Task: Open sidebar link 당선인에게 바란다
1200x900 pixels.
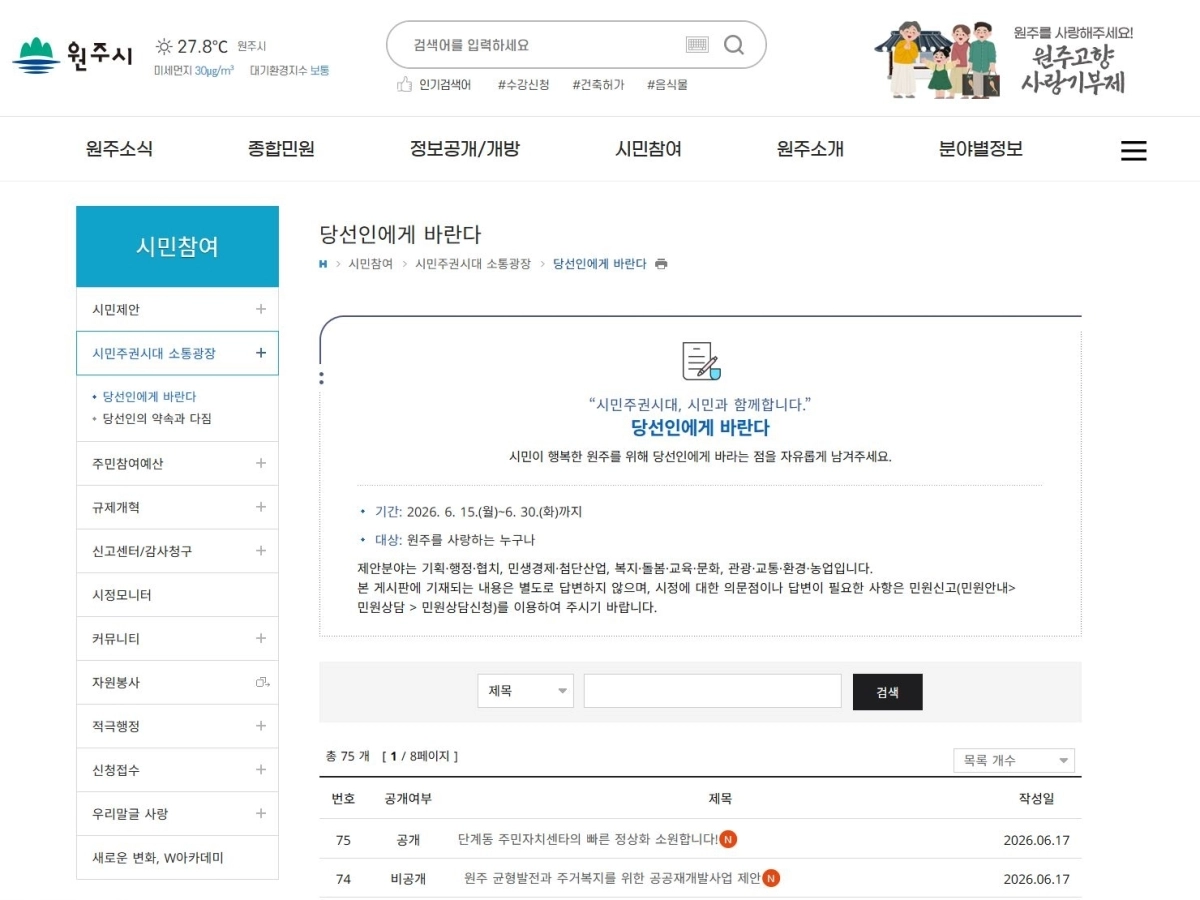Action: 149,397
